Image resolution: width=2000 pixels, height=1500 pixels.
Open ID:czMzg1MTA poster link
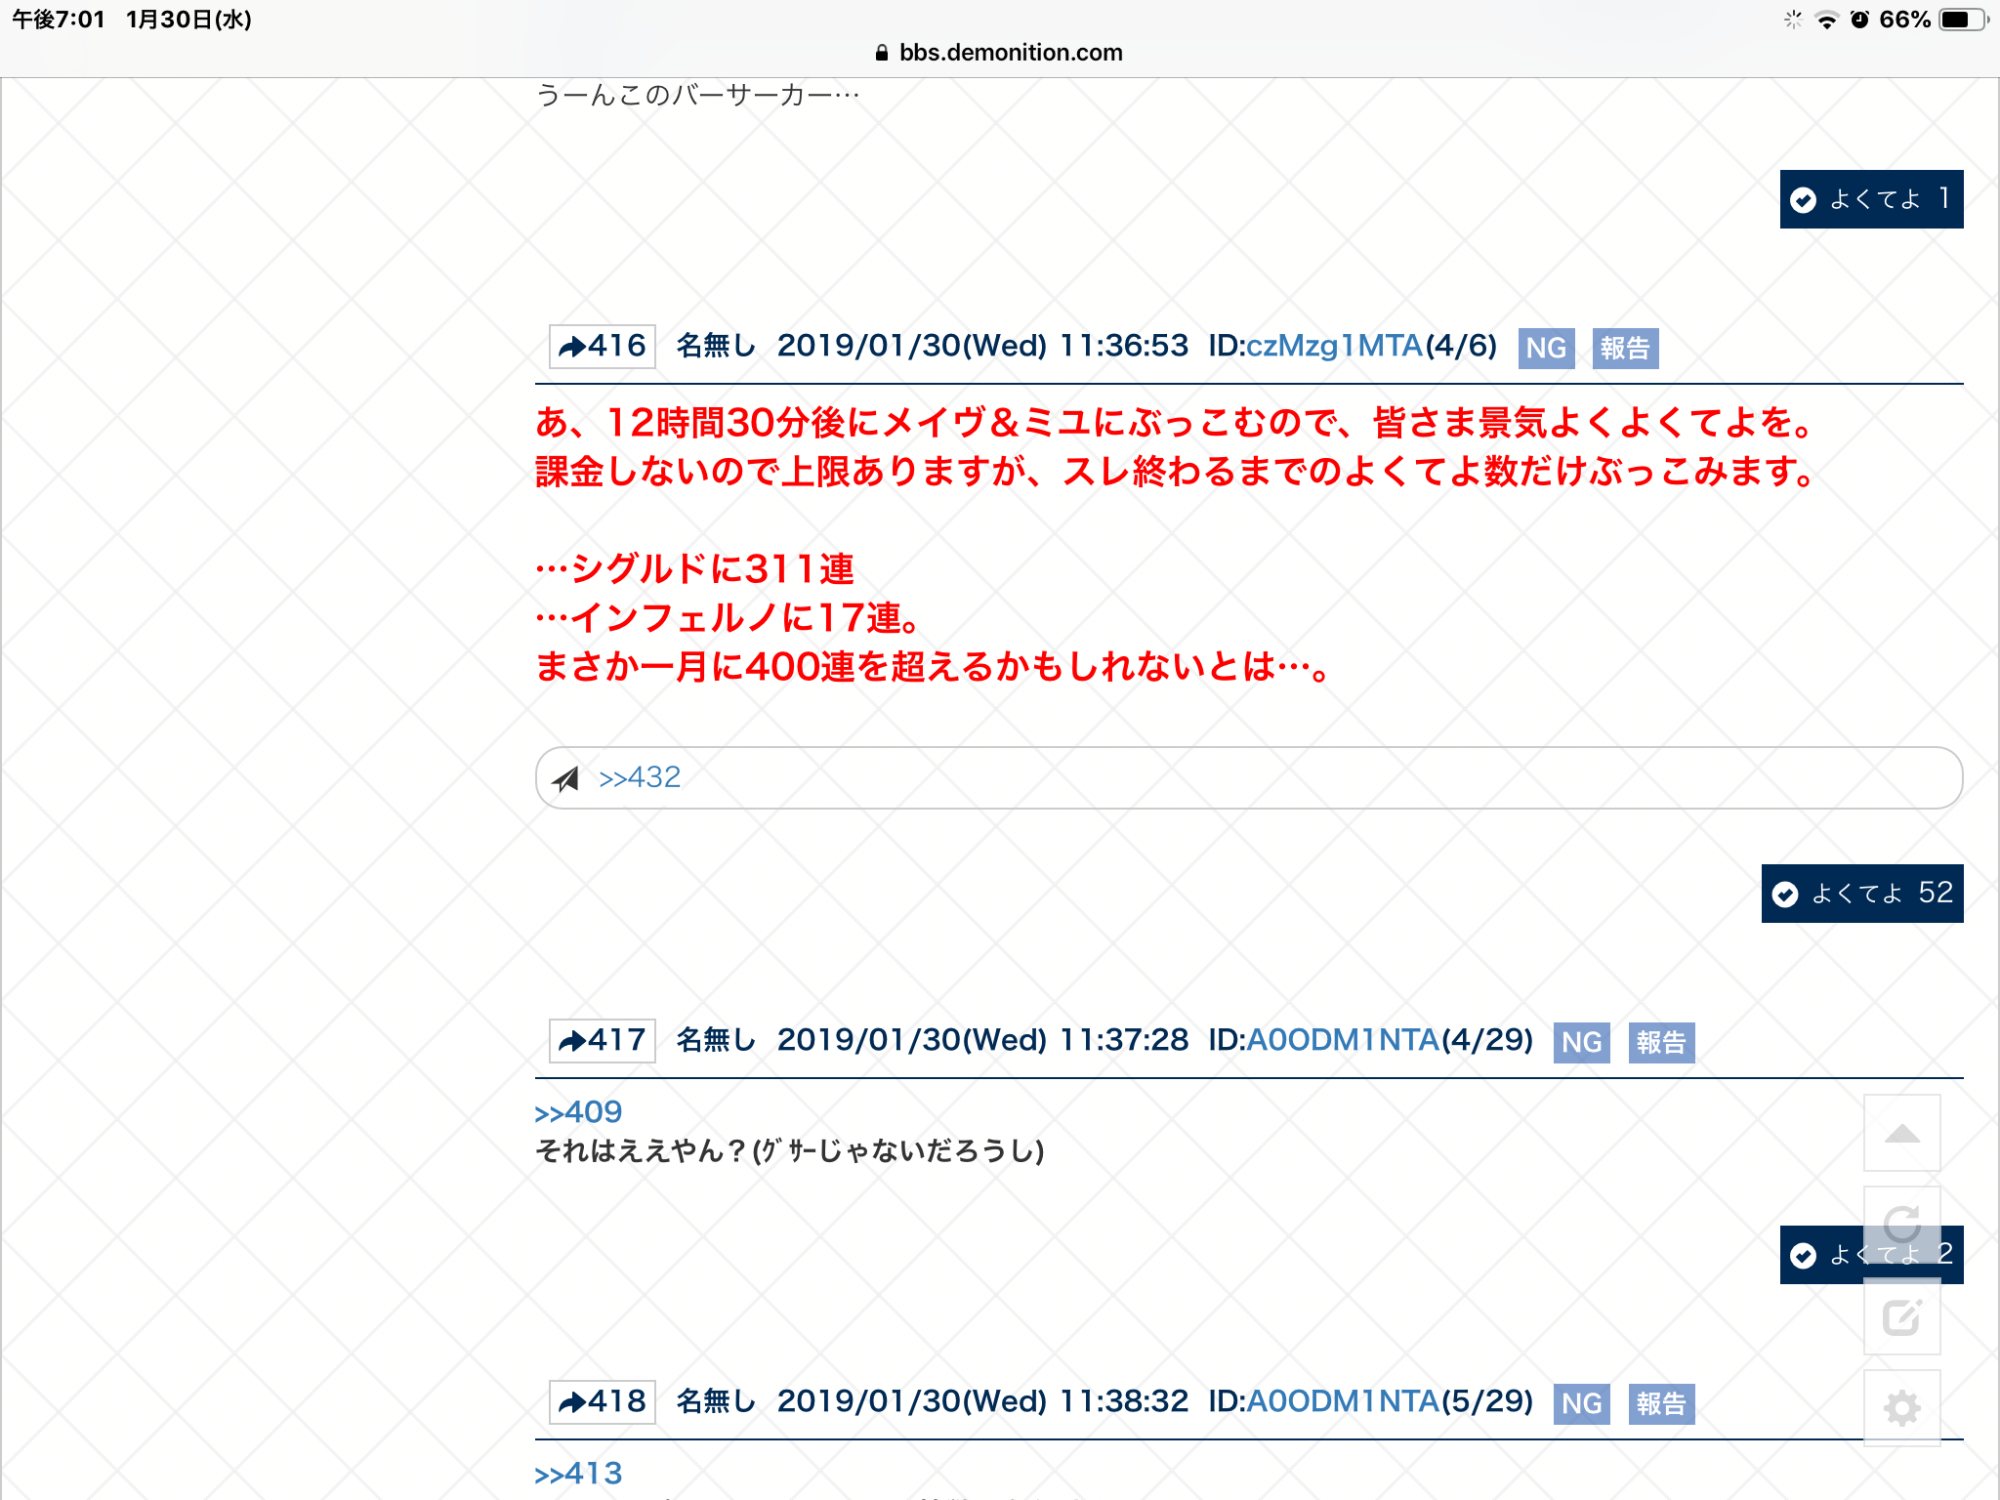[1334, 346]
